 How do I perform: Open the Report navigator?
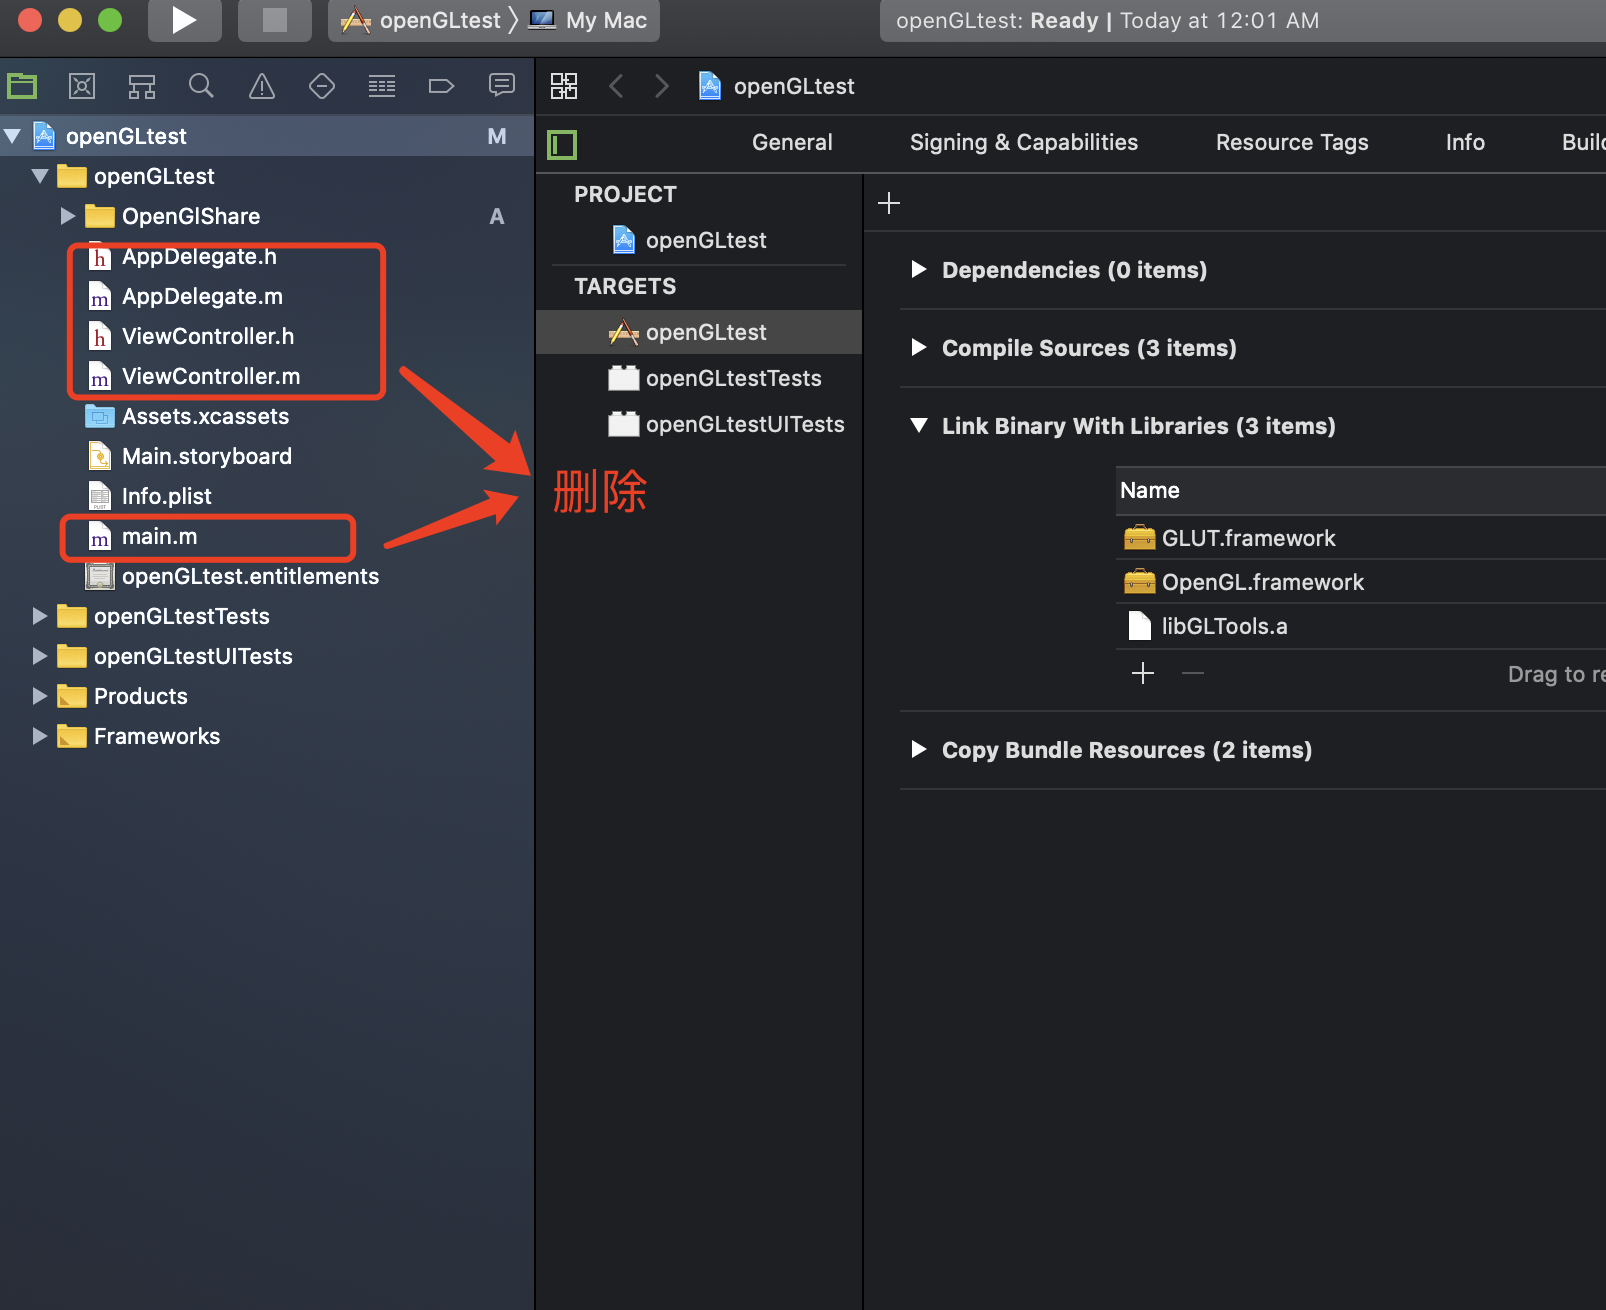[x=502, y=86]
